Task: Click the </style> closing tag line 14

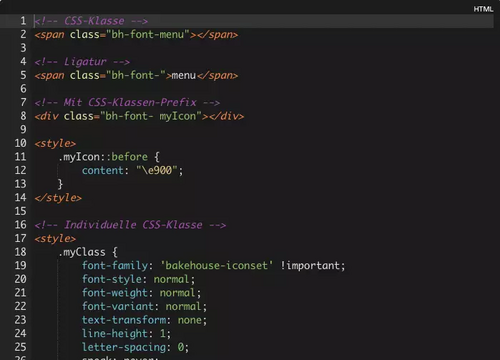Action: (58, 198)
